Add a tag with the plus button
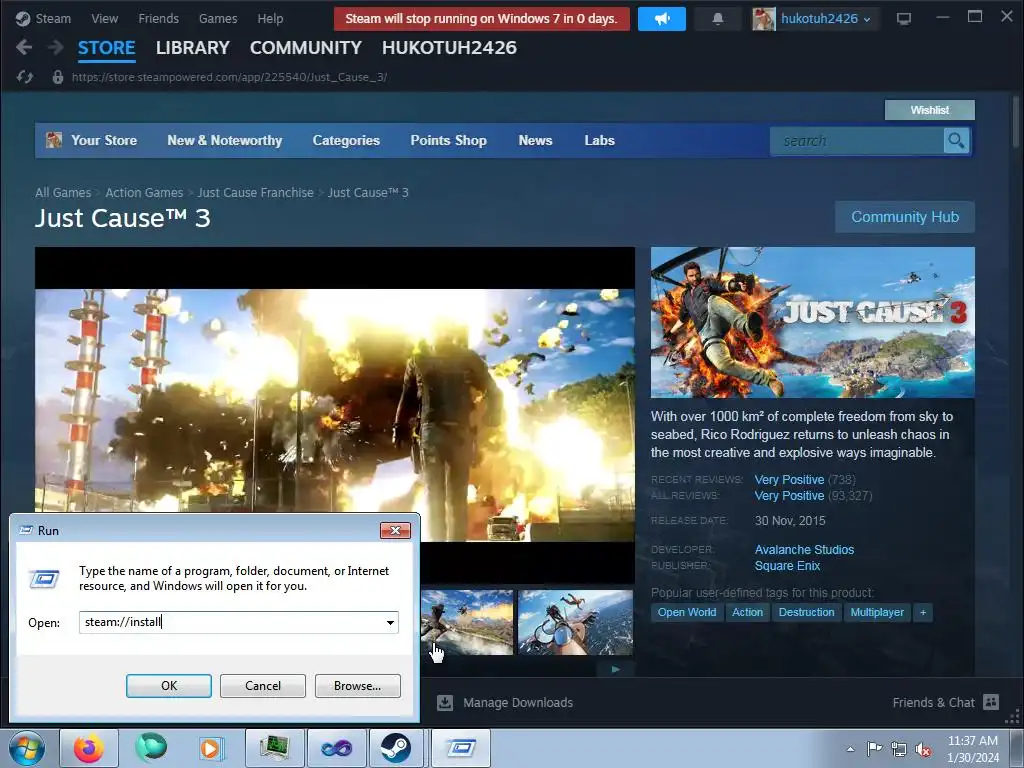This screenshot has height=768, width=1024. click(x=923, y=613)
